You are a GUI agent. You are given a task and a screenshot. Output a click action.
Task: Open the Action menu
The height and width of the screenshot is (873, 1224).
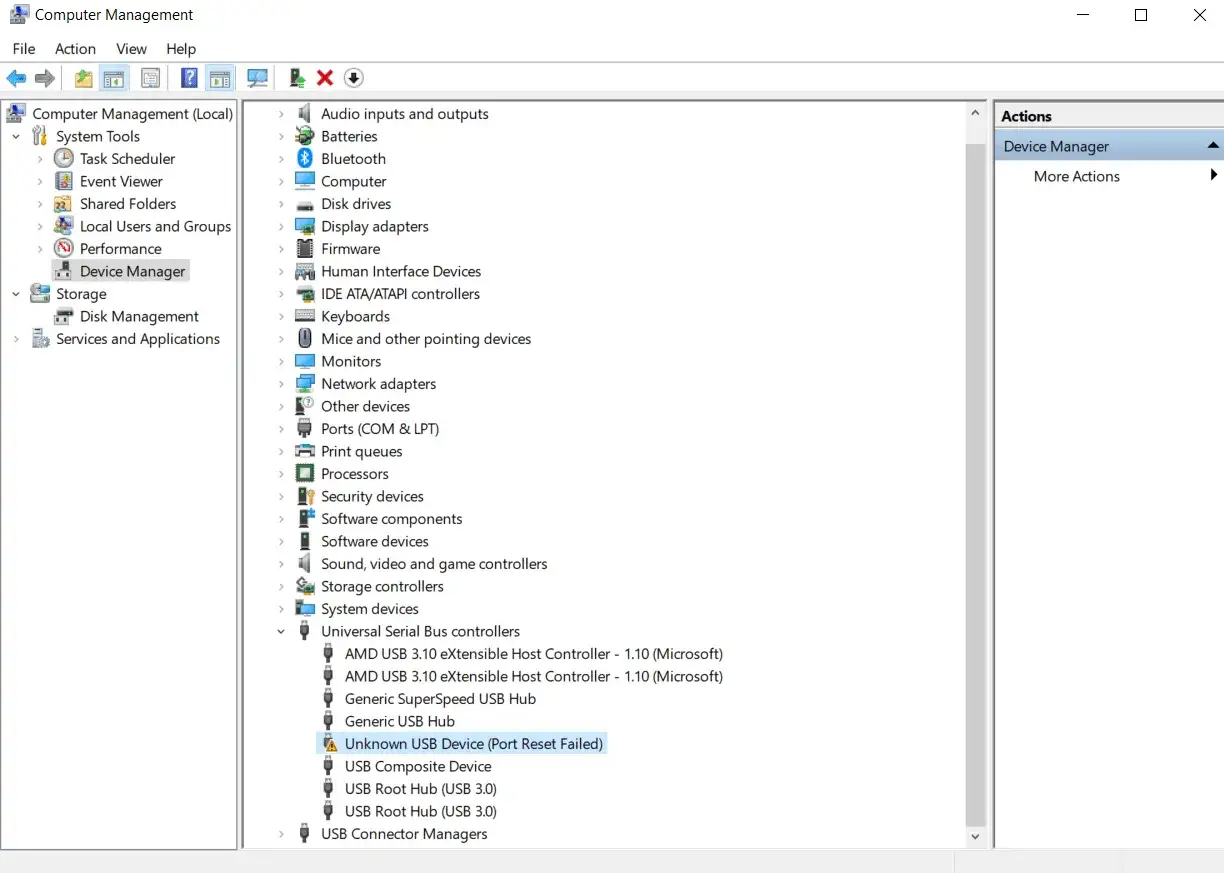[76, 49]
